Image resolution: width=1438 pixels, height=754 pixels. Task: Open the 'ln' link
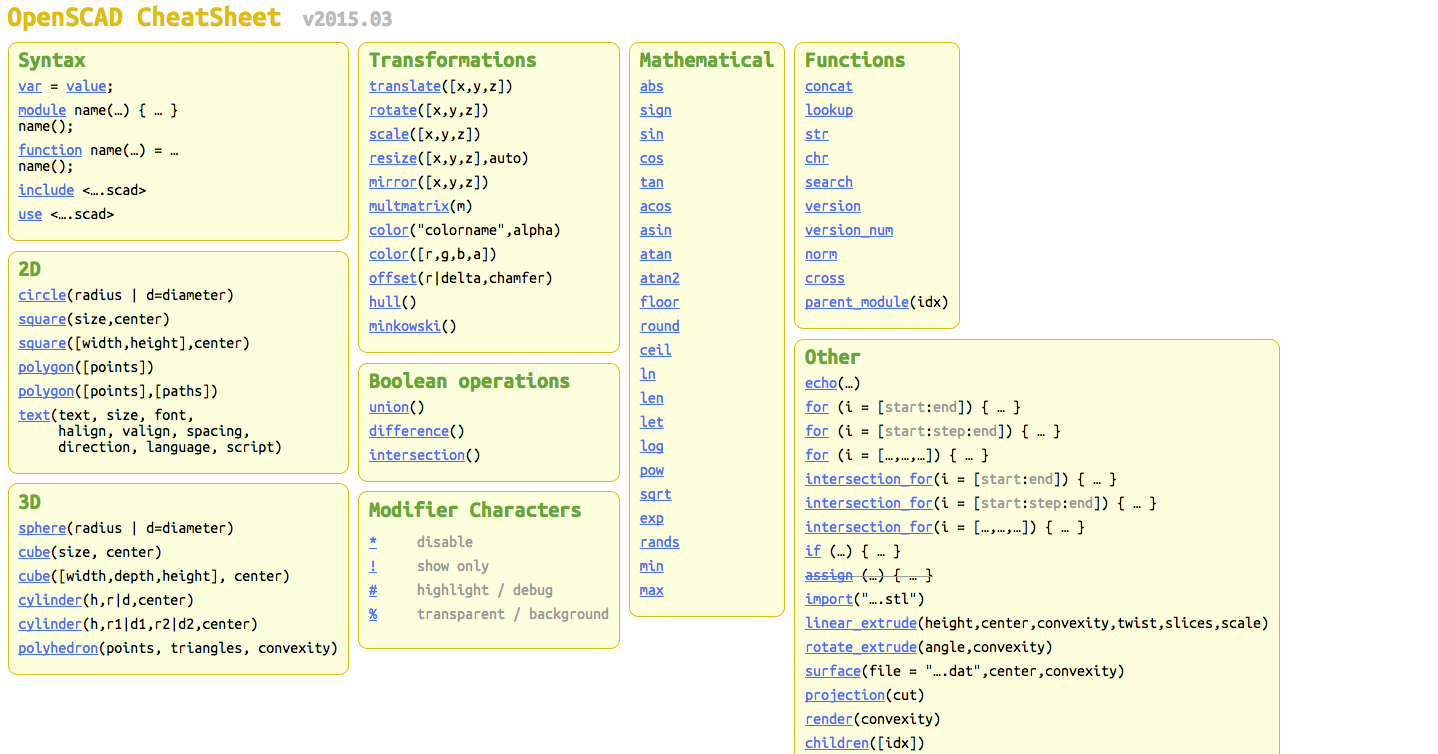coord(648,374)
